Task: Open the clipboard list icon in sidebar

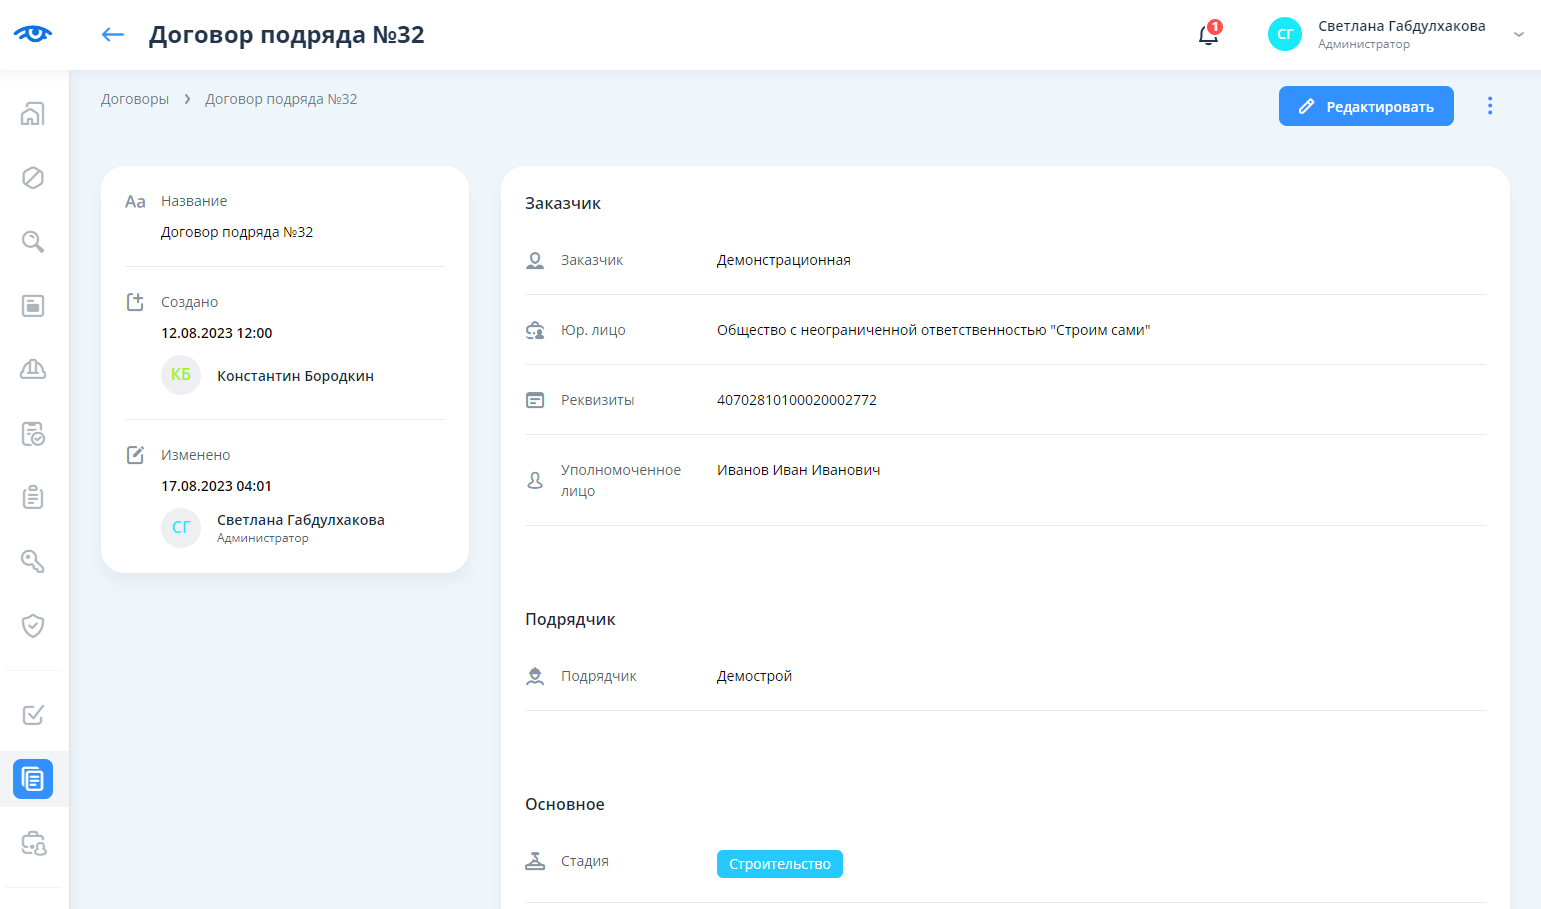Action: click(33, 498)
